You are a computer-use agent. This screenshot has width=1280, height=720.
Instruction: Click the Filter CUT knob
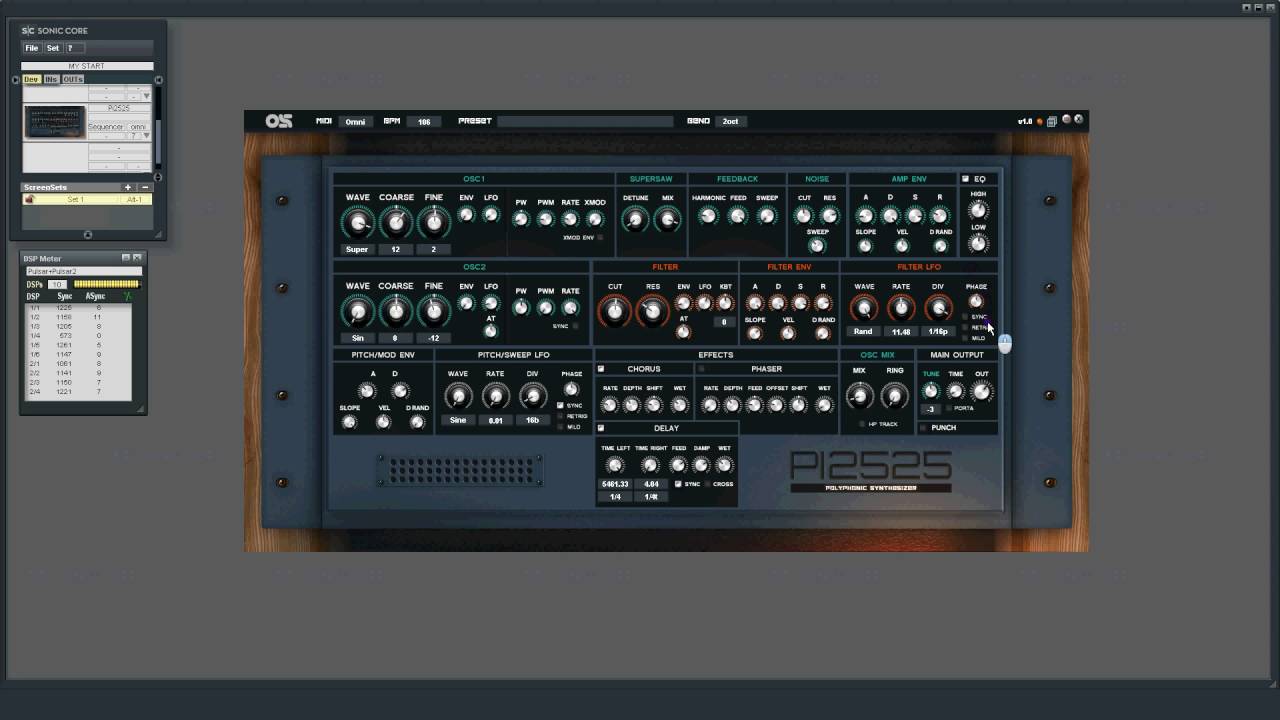[x=615, y=311]
